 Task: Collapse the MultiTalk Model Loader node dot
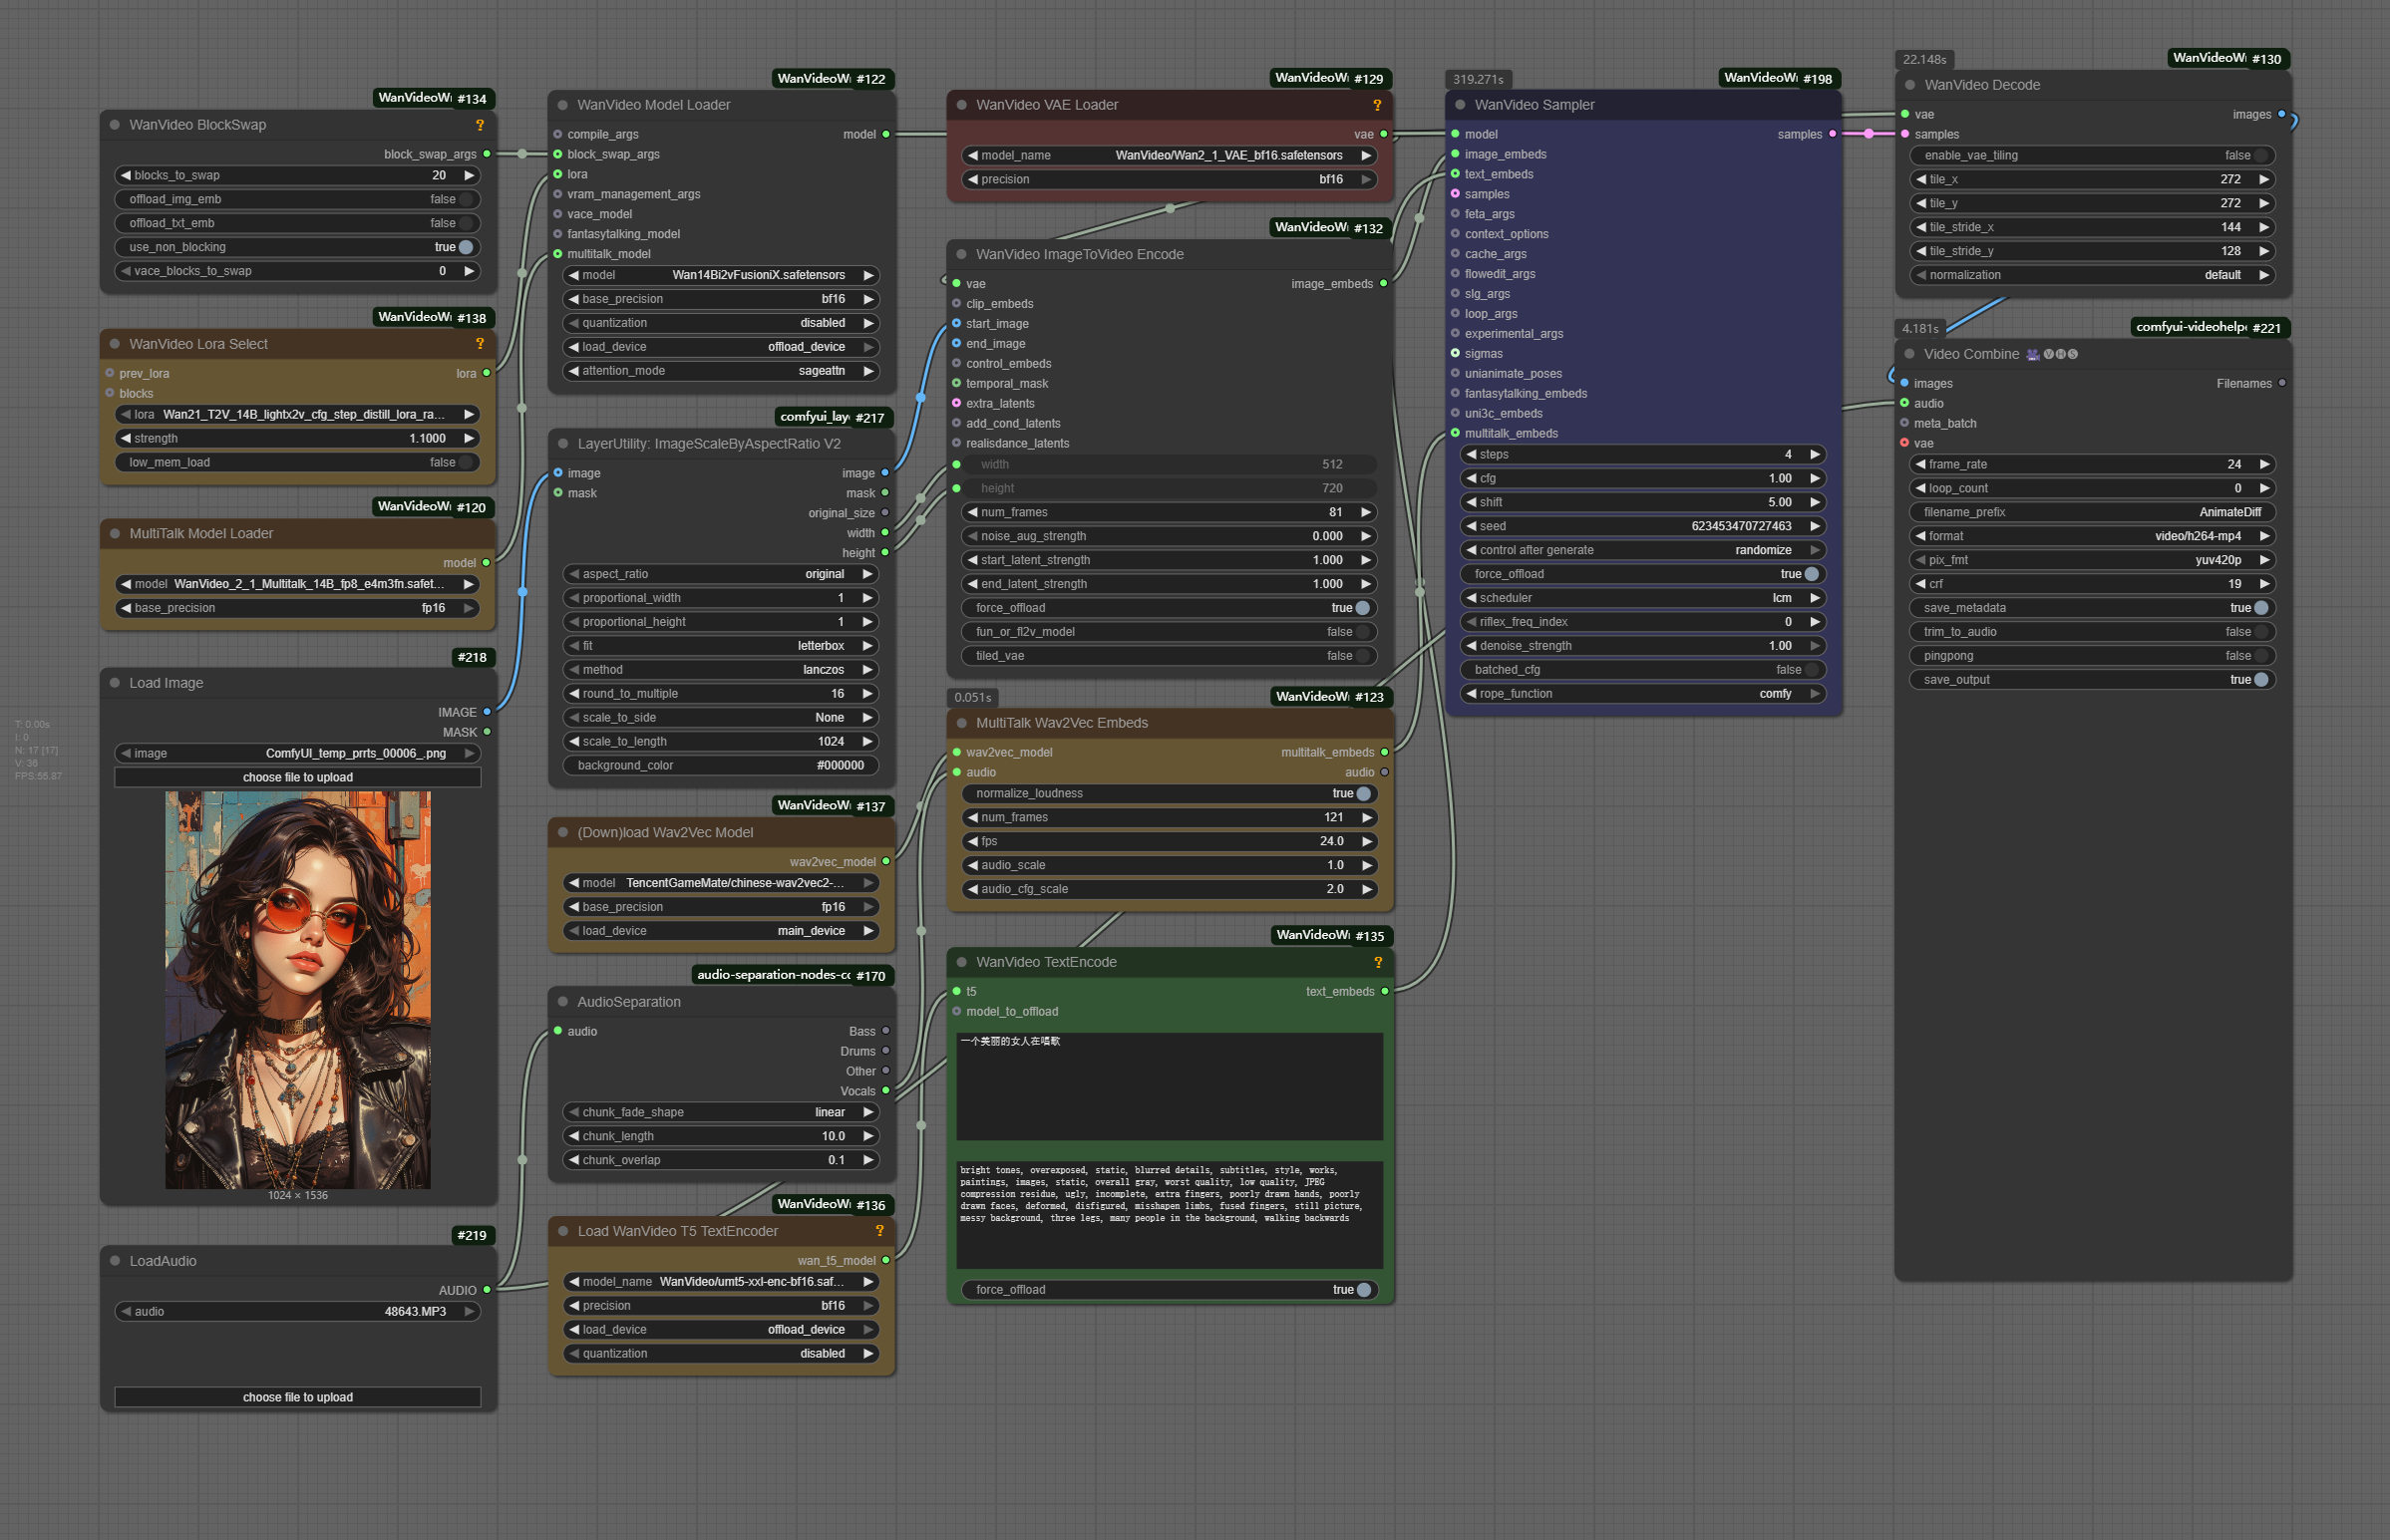click(x=115, y=534)
